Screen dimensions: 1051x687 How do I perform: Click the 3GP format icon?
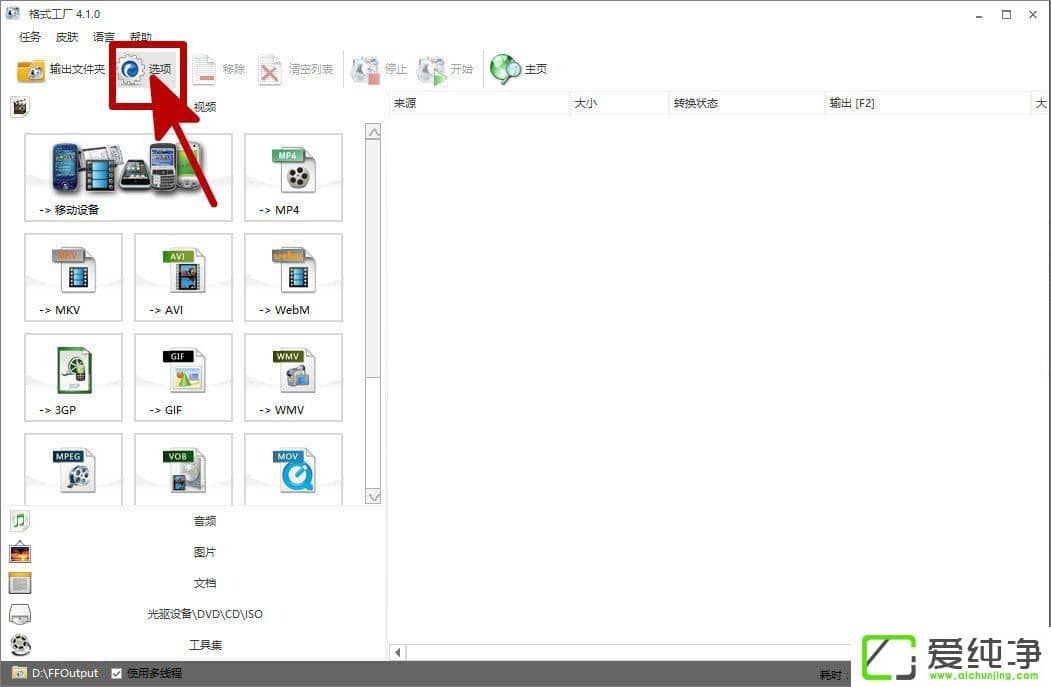click(x=73, y=377)
